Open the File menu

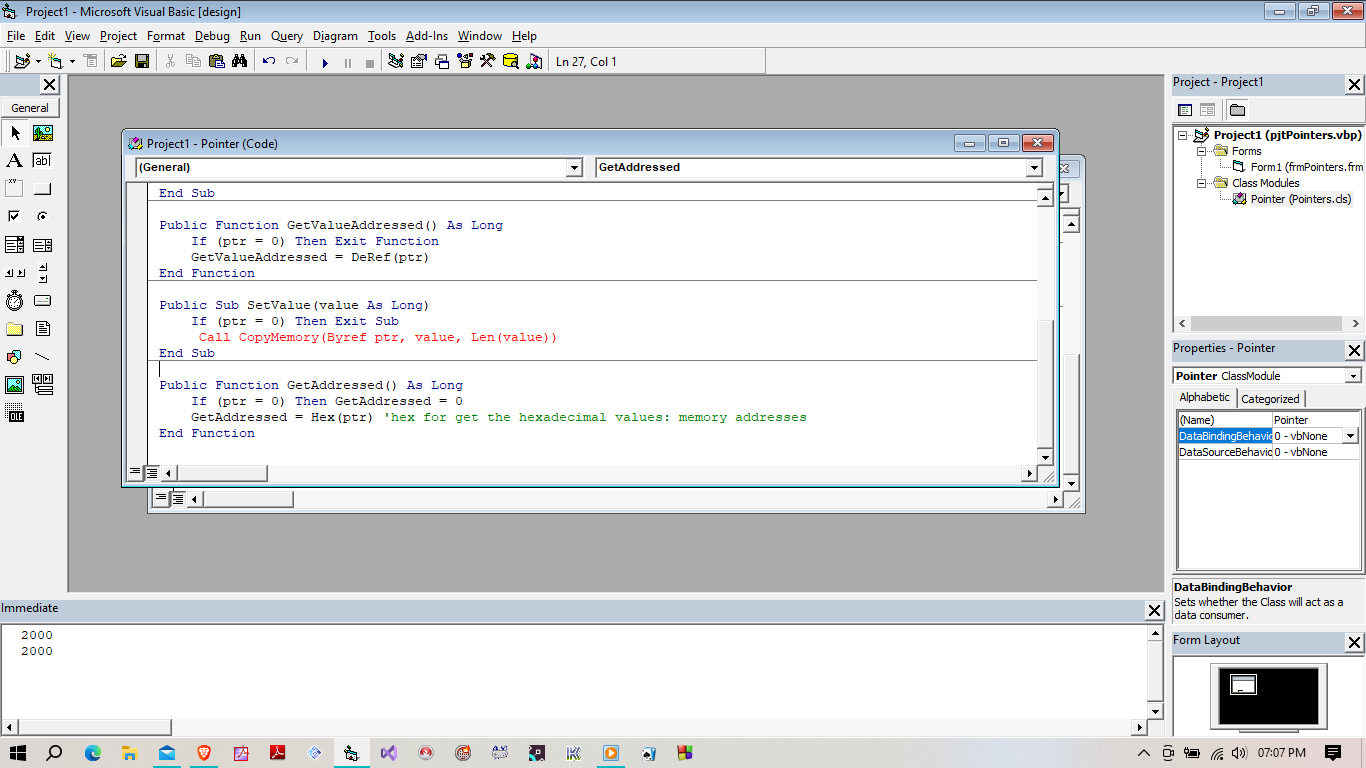[15, 36]
